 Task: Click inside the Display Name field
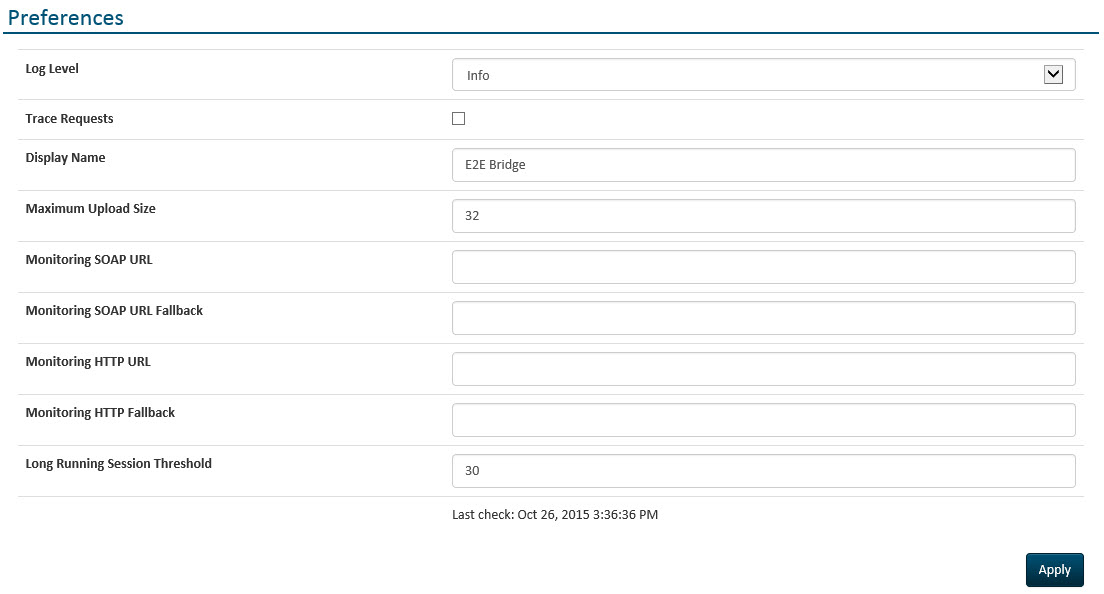pos(764,164)
